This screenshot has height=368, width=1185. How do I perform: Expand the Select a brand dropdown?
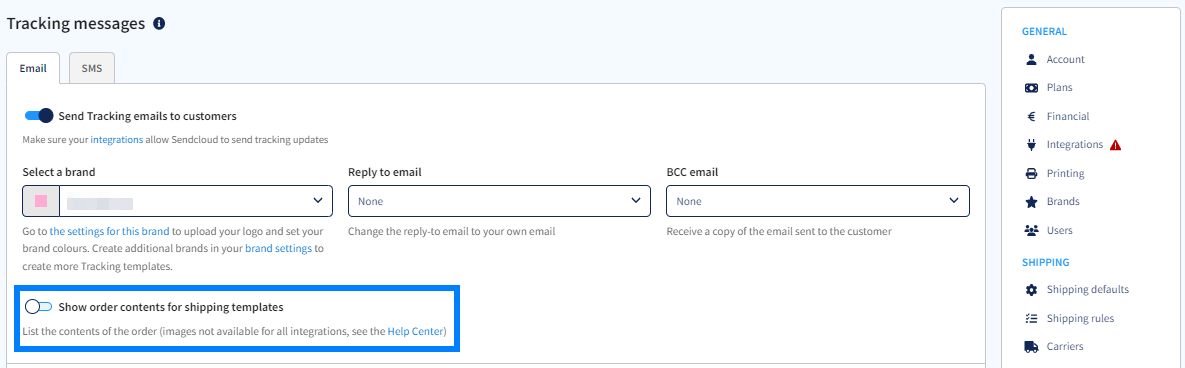178,202
